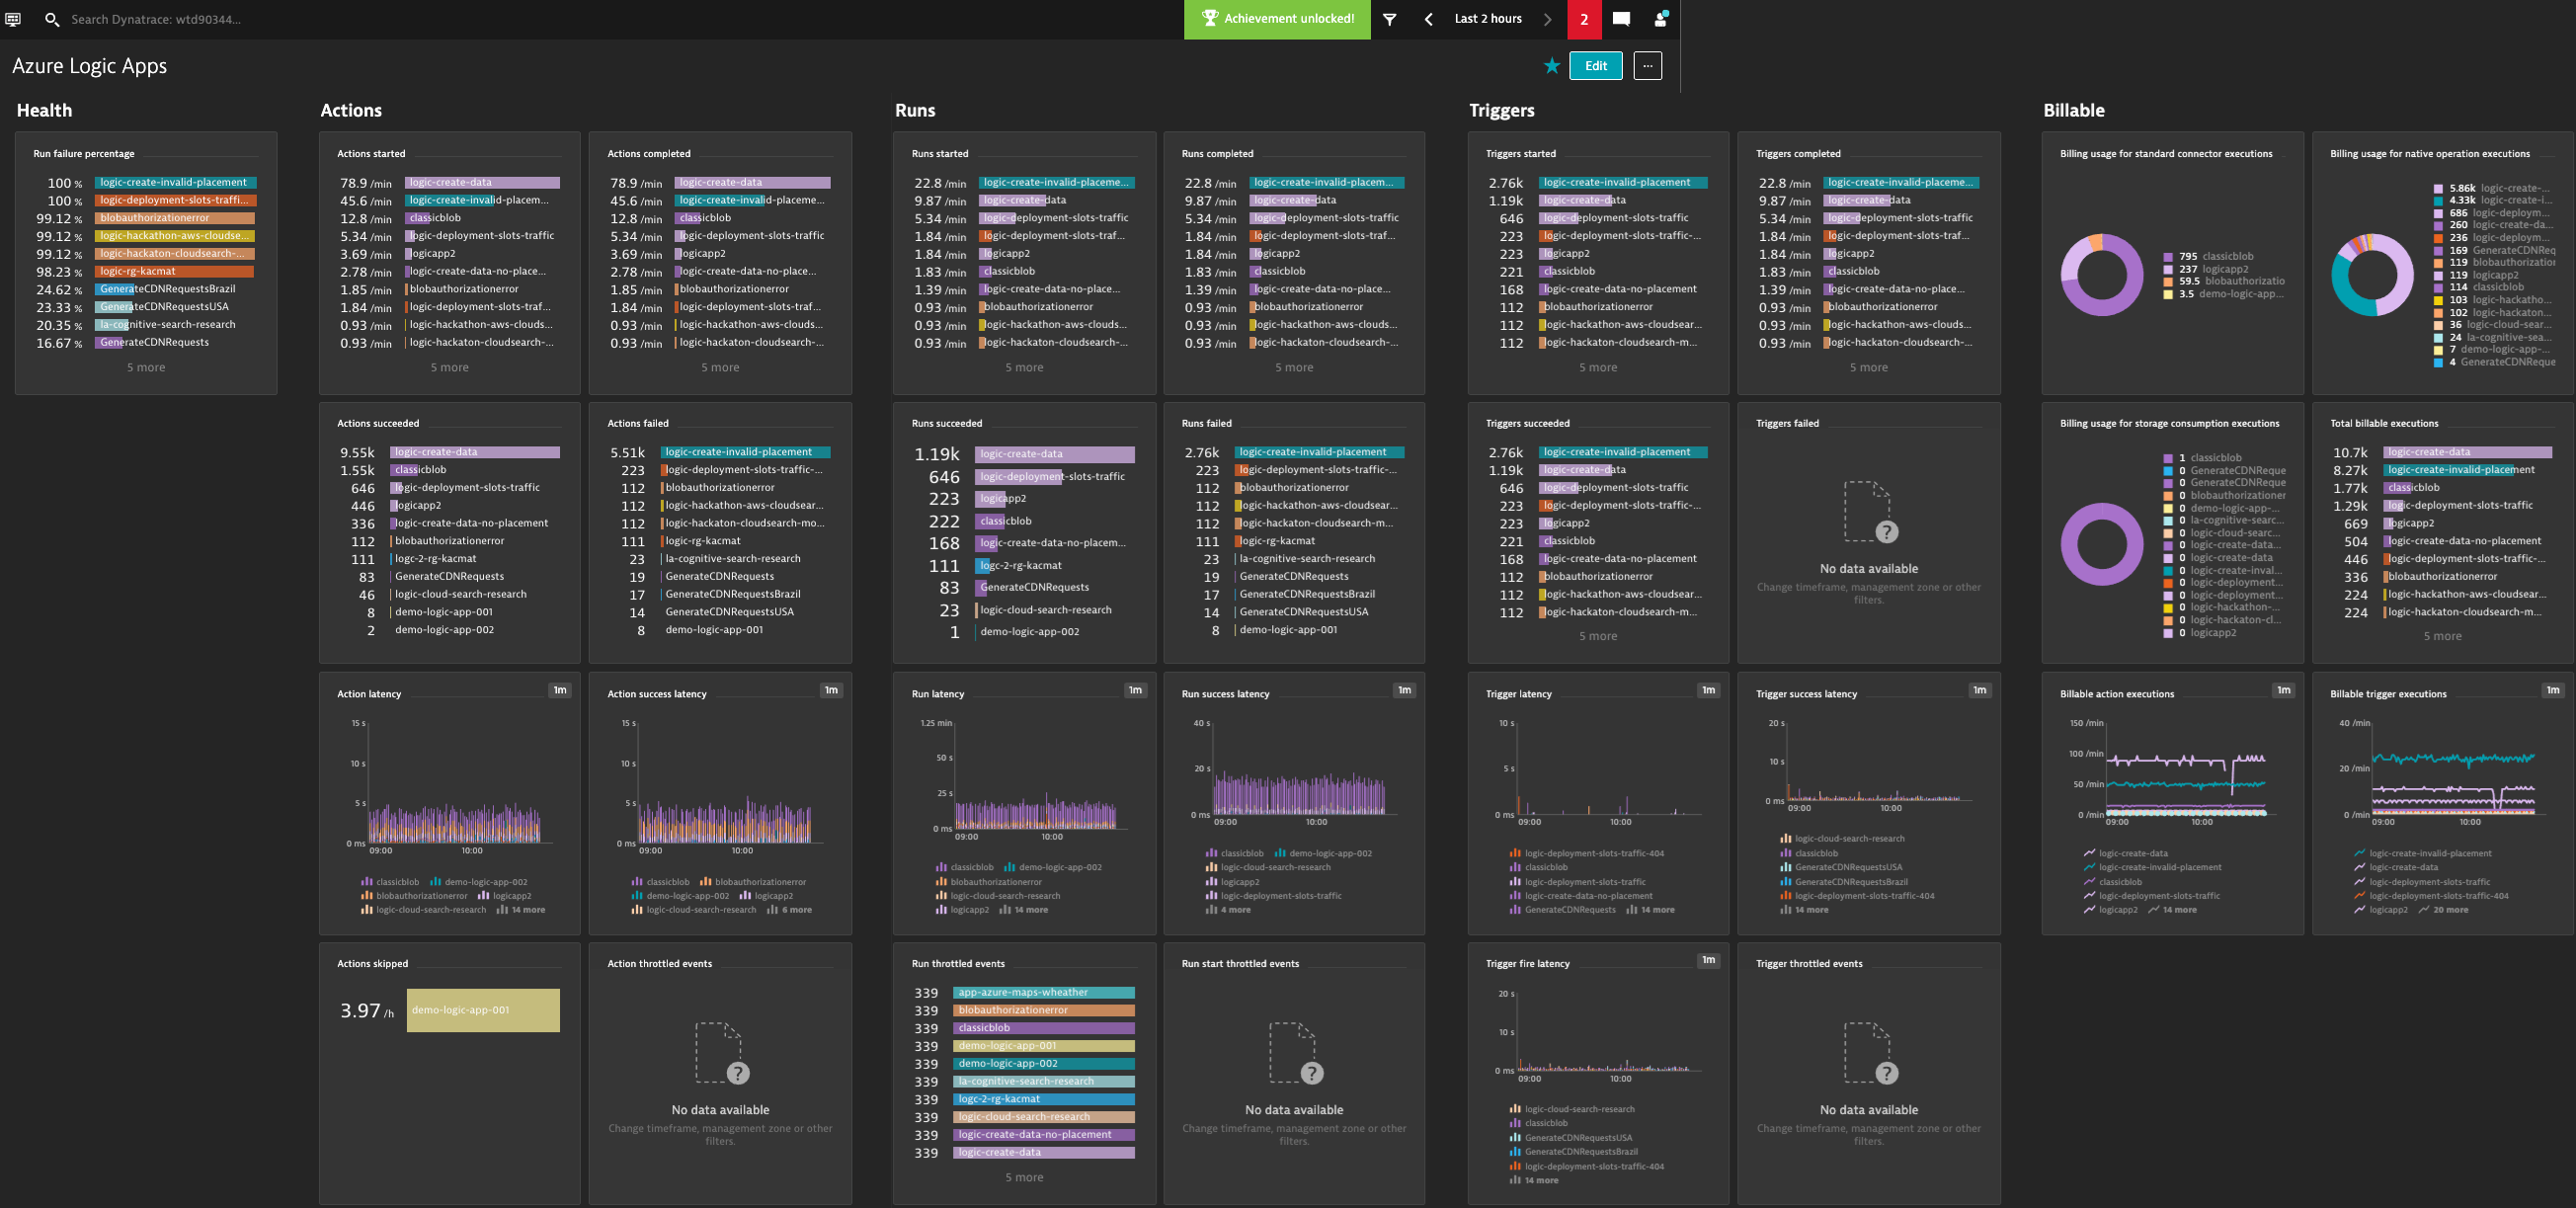2576x1208 pixels.
Task: Open the main navigation menu icon
Action: click(13, 19)
